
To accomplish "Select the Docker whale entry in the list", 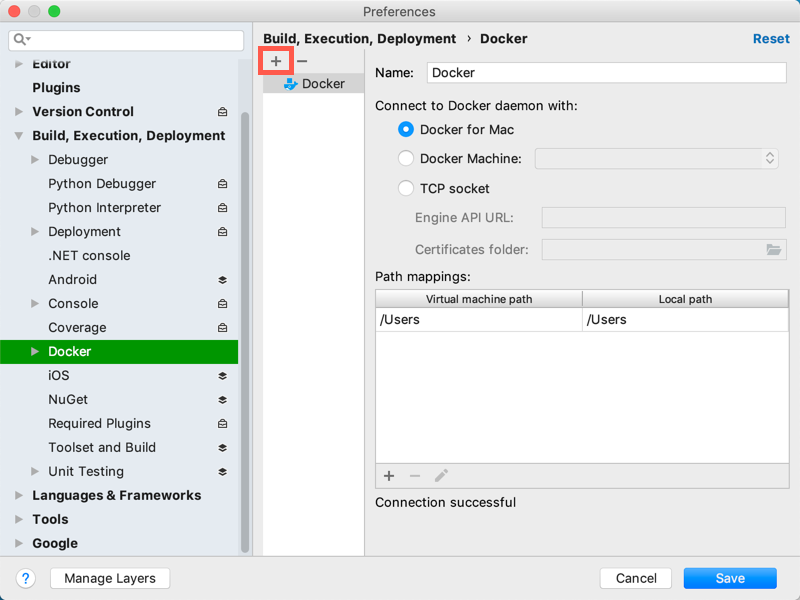I will click(x=320, y=83).
